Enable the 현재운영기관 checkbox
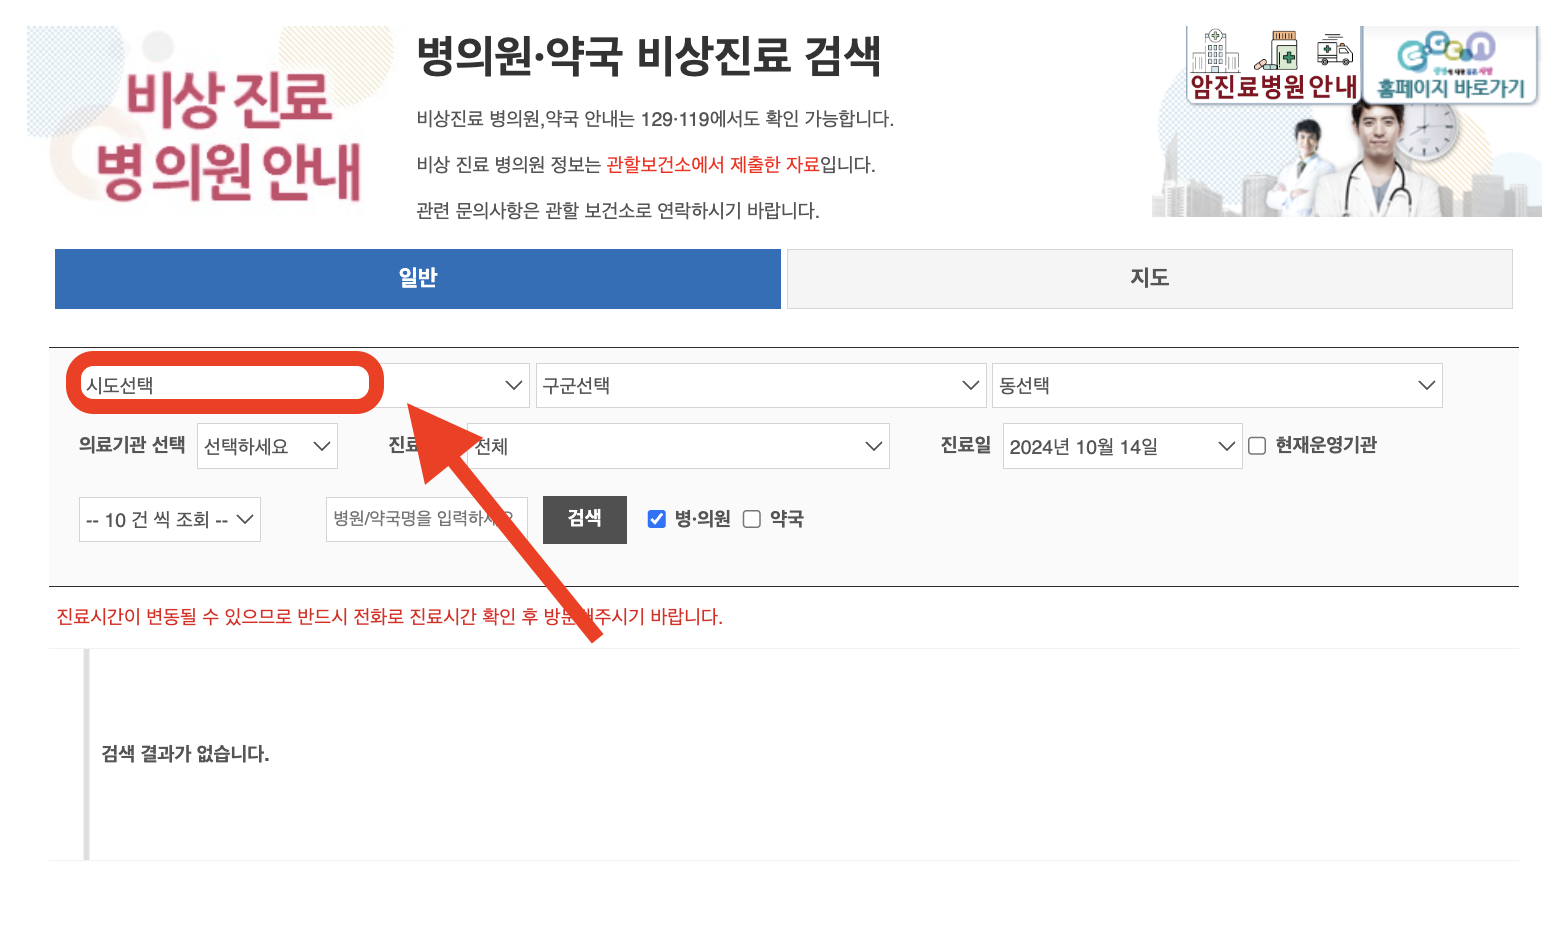Image resolution: width=1560 pixels, height=932 pixels. tap(1257, 445)
